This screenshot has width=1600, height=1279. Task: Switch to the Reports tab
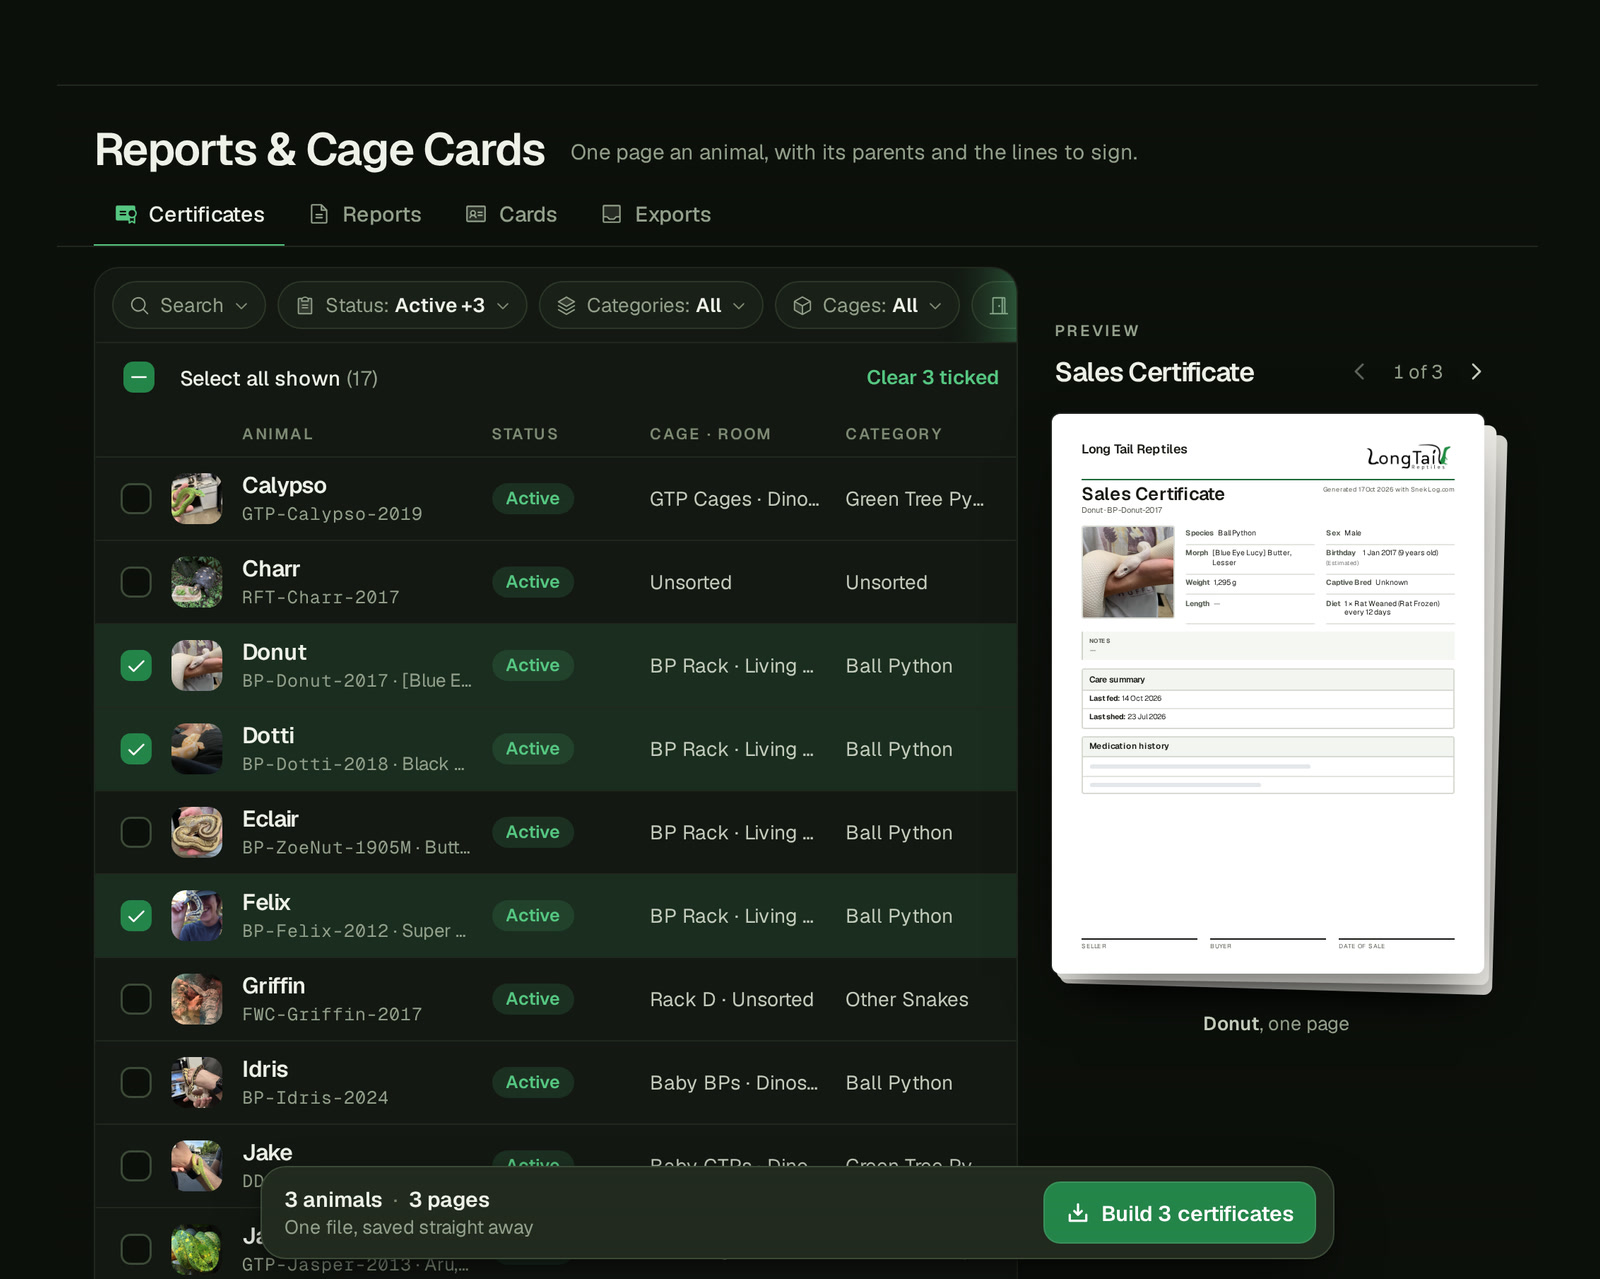pyautogui.click(x=365, y=215)
